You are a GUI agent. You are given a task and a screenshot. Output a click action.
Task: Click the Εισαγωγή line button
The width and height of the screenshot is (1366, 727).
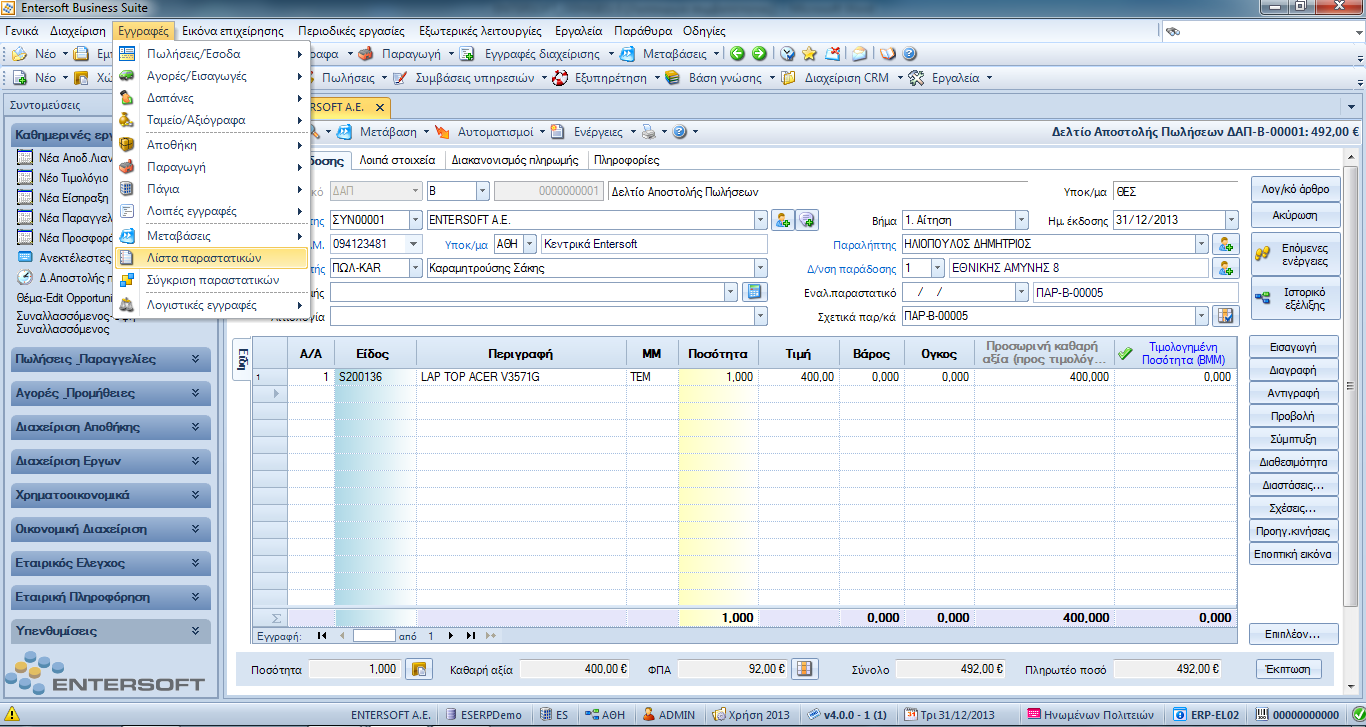coord(1294,347)
